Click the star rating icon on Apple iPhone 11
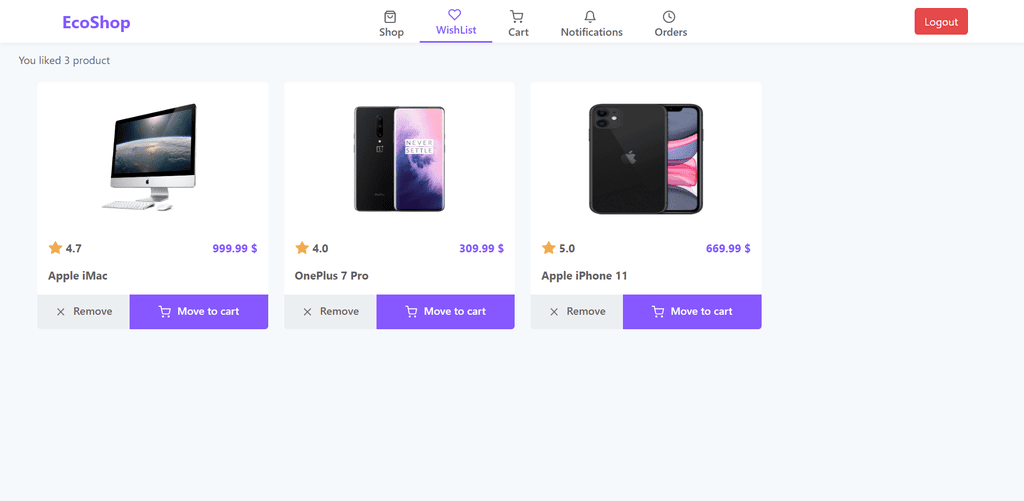Screen dimensions: 1024x501 point(549,248)
